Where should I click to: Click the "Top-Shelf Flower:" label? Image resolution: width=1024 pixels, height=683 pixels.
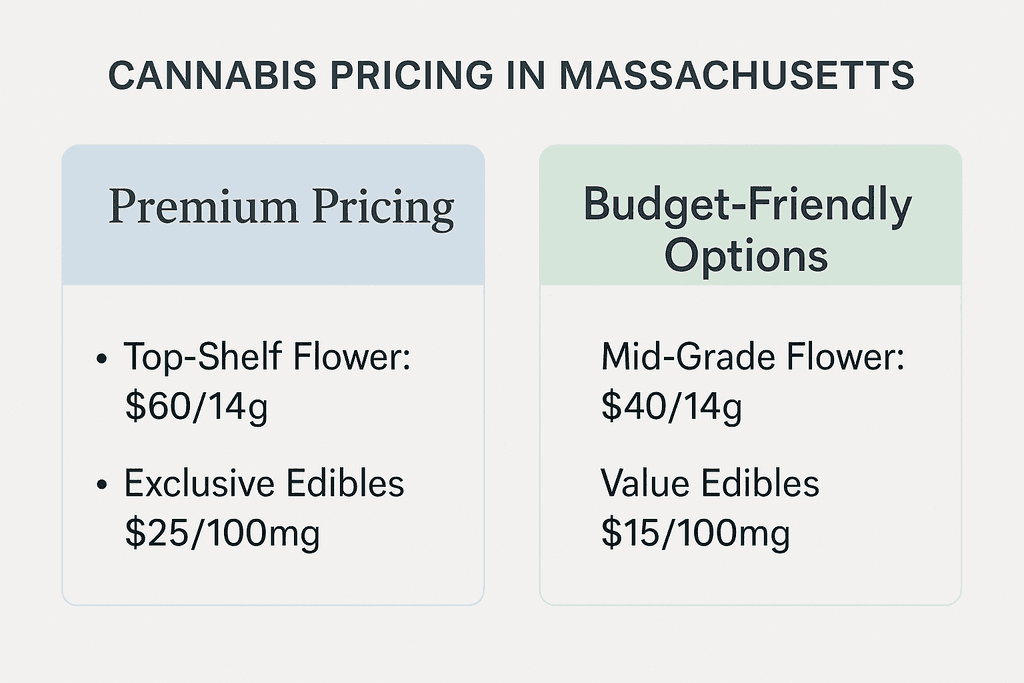coord(267,358)
